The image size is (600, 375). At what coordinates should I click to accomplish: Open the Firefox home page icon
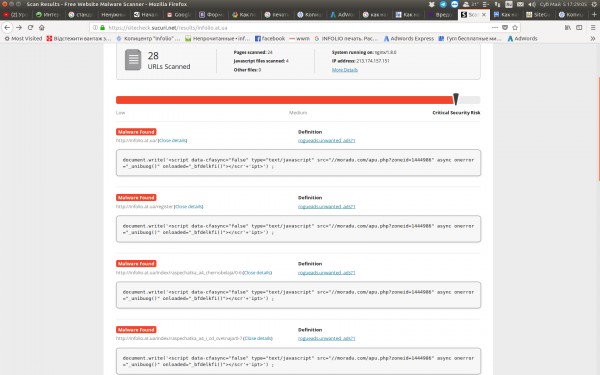(x=42, y=28)
